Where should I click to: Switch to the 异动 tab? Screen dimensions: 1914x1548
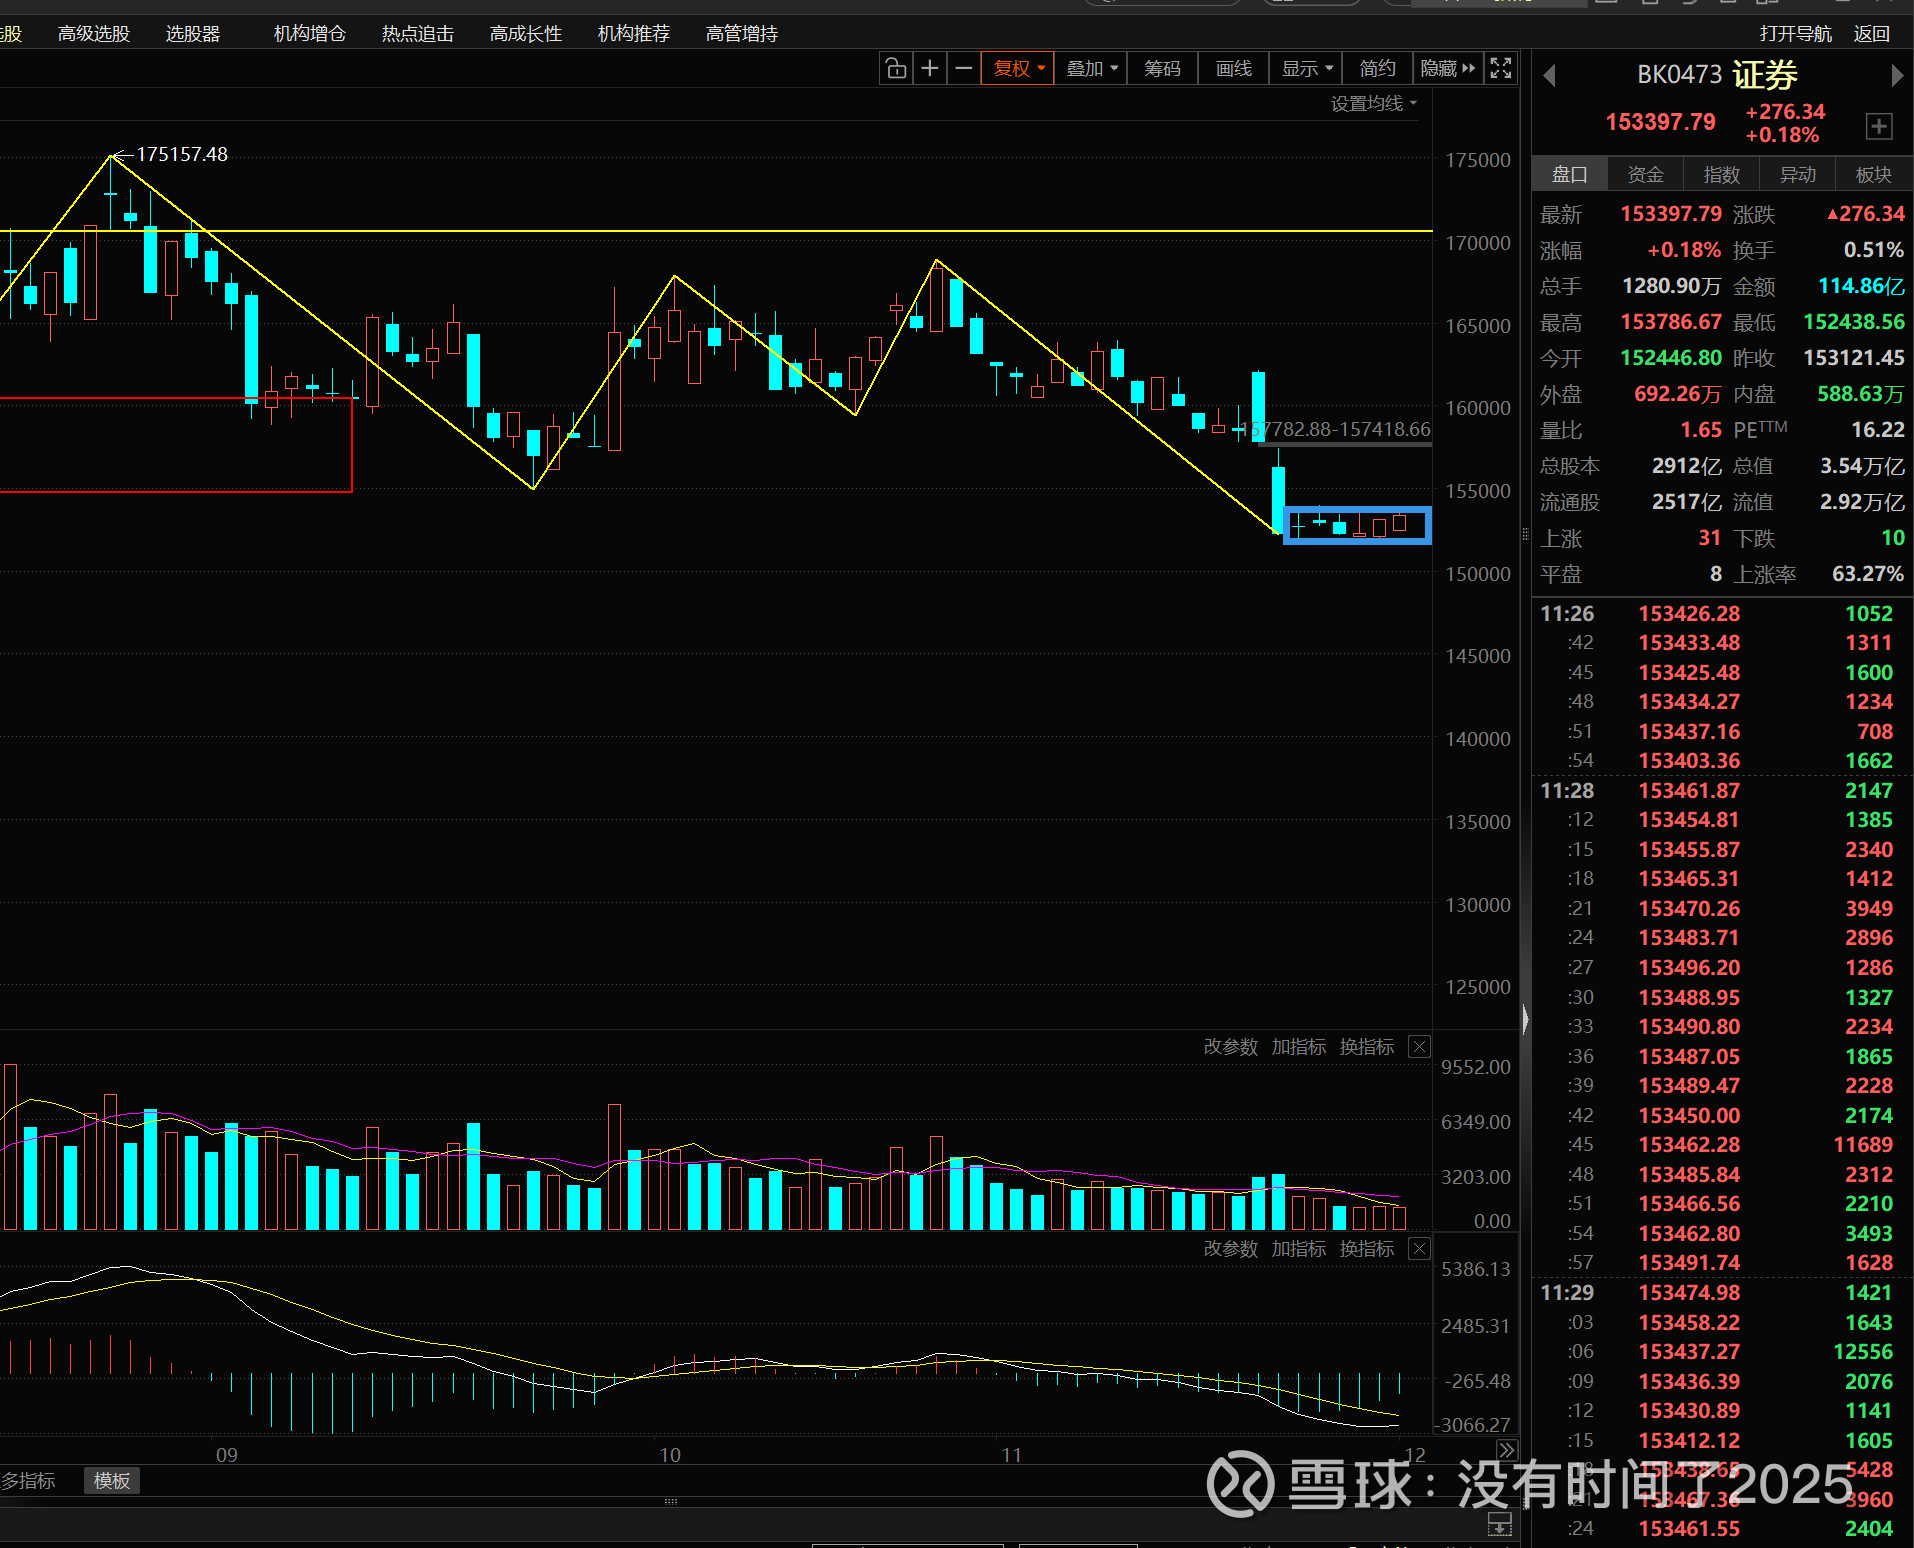1798,175
